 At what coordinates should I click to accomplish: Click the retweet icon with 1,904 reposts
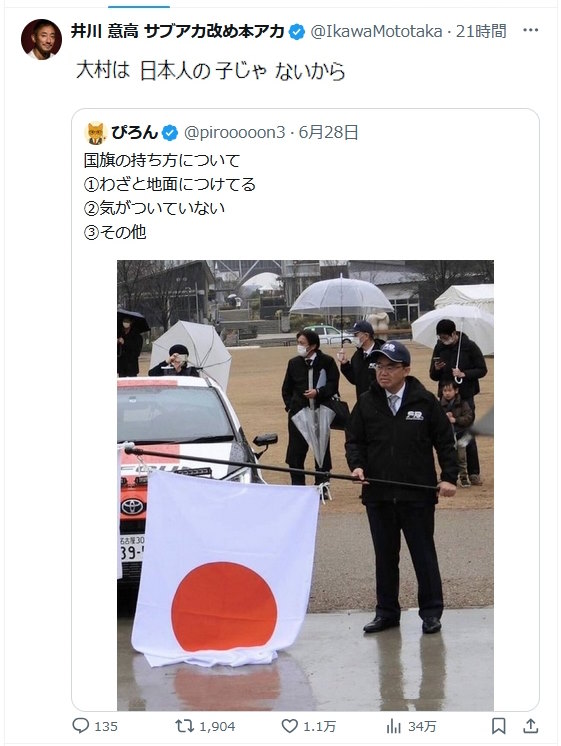[184, 726]
